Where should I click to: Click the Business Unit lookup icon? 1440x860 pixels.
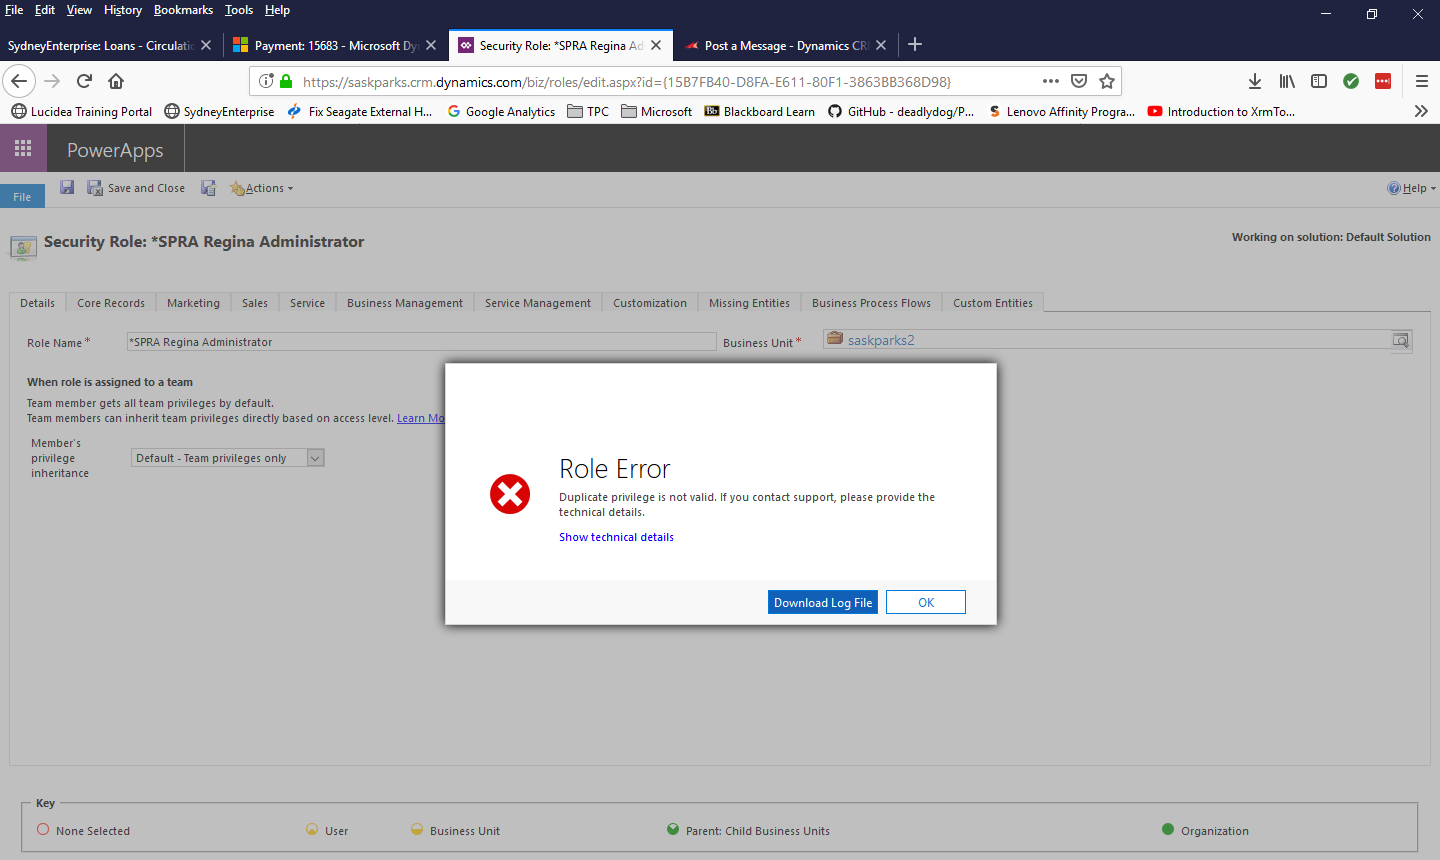click(1401, 341)
